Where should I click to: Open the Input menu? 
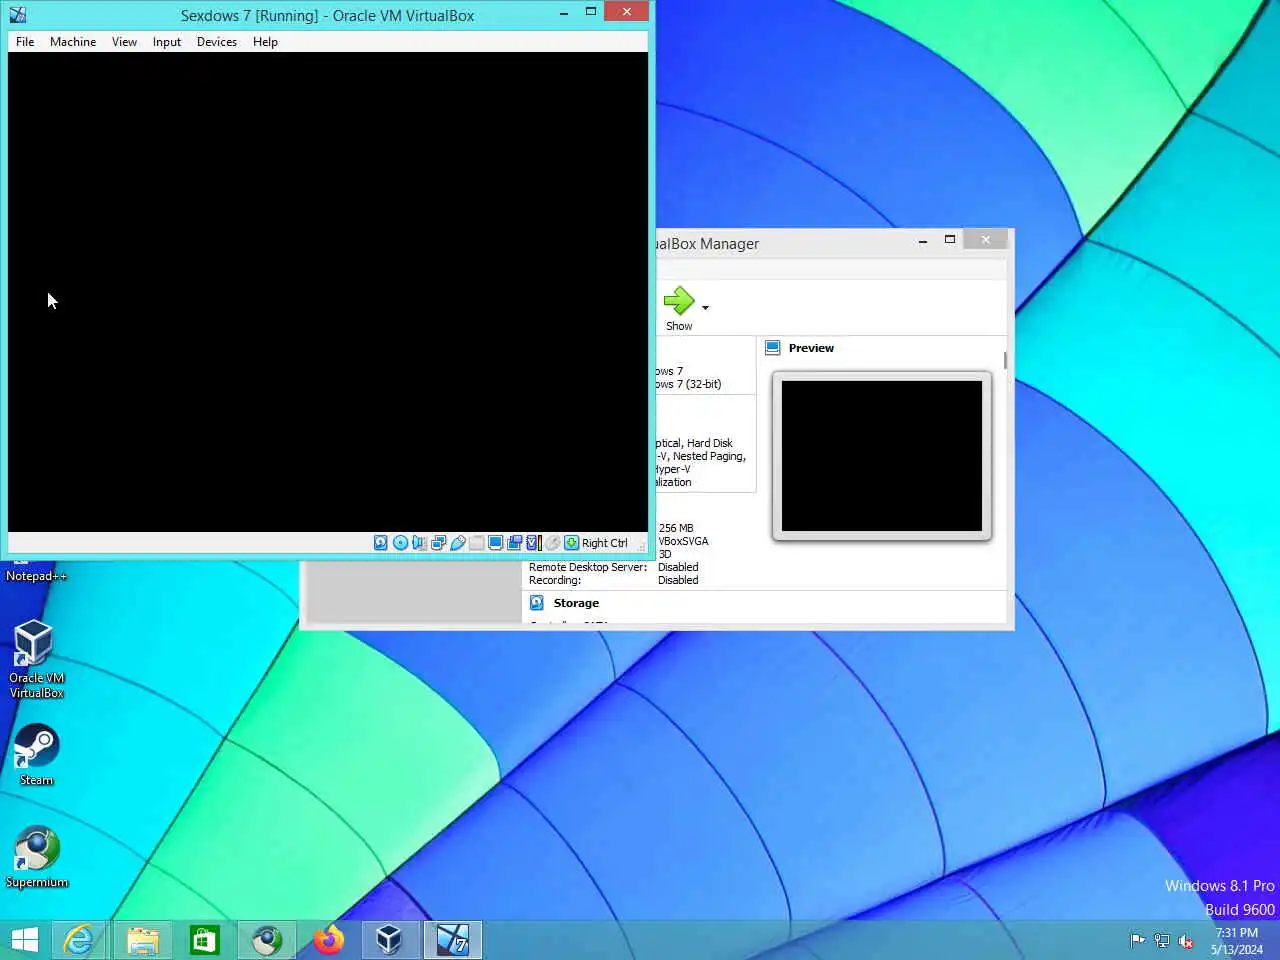pyautogui.click(x=167, y=42)
